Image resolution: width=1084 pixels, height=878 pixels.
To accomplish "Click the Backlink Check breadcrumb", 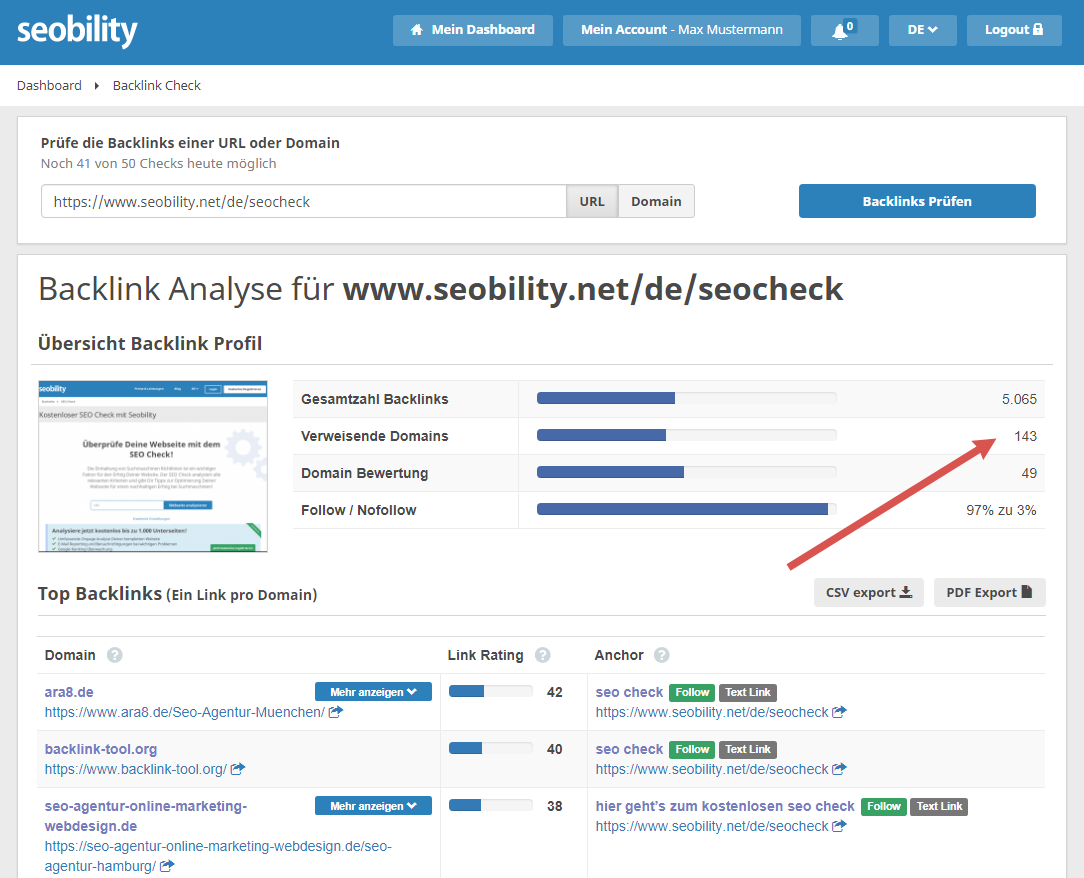I will [x=156, y=86].
